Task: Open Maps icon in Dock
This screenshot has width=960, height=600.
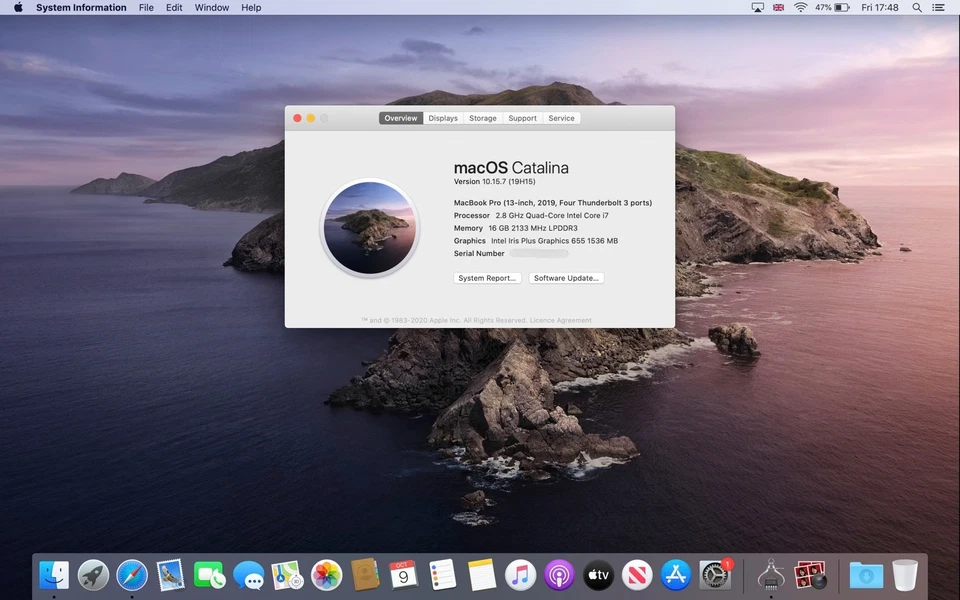Action: point(287,576)
